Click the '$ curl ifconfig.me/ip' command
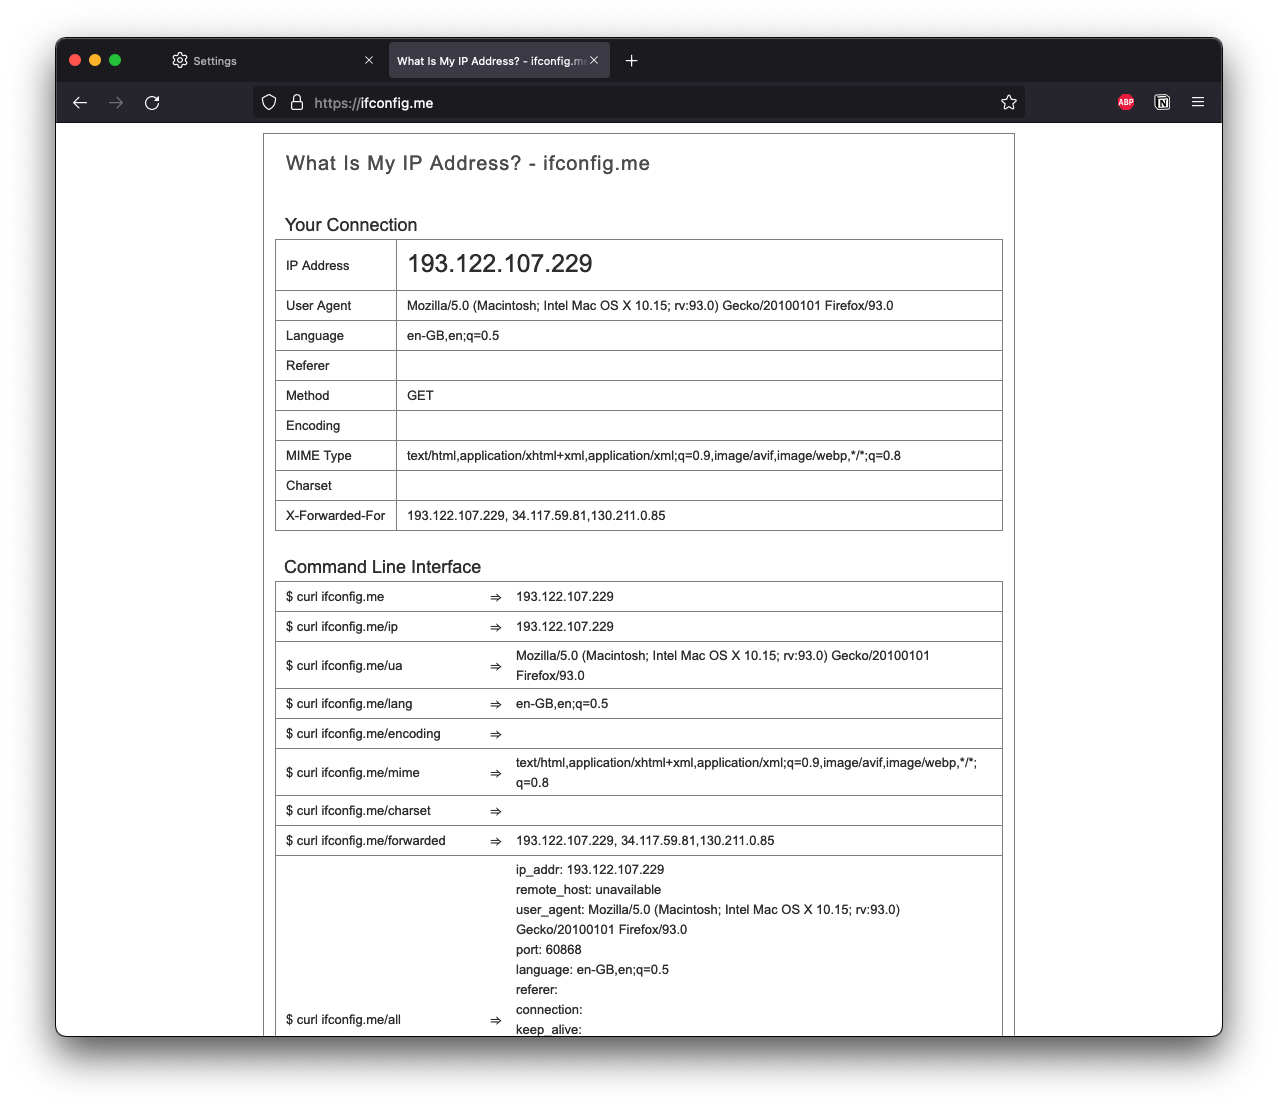This screenshot has width=1278, height=1110. (x=342, y=627)
